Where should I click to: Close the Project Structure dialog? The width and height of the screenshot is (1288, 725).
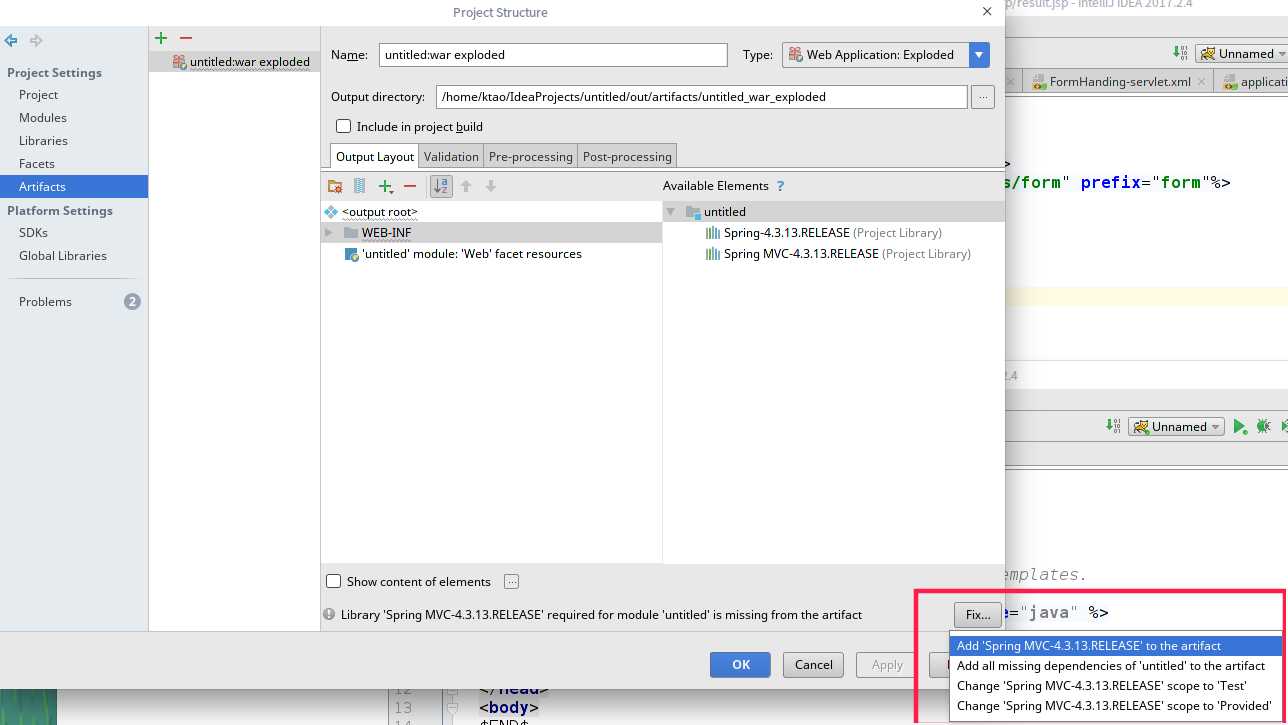[987, 12]
